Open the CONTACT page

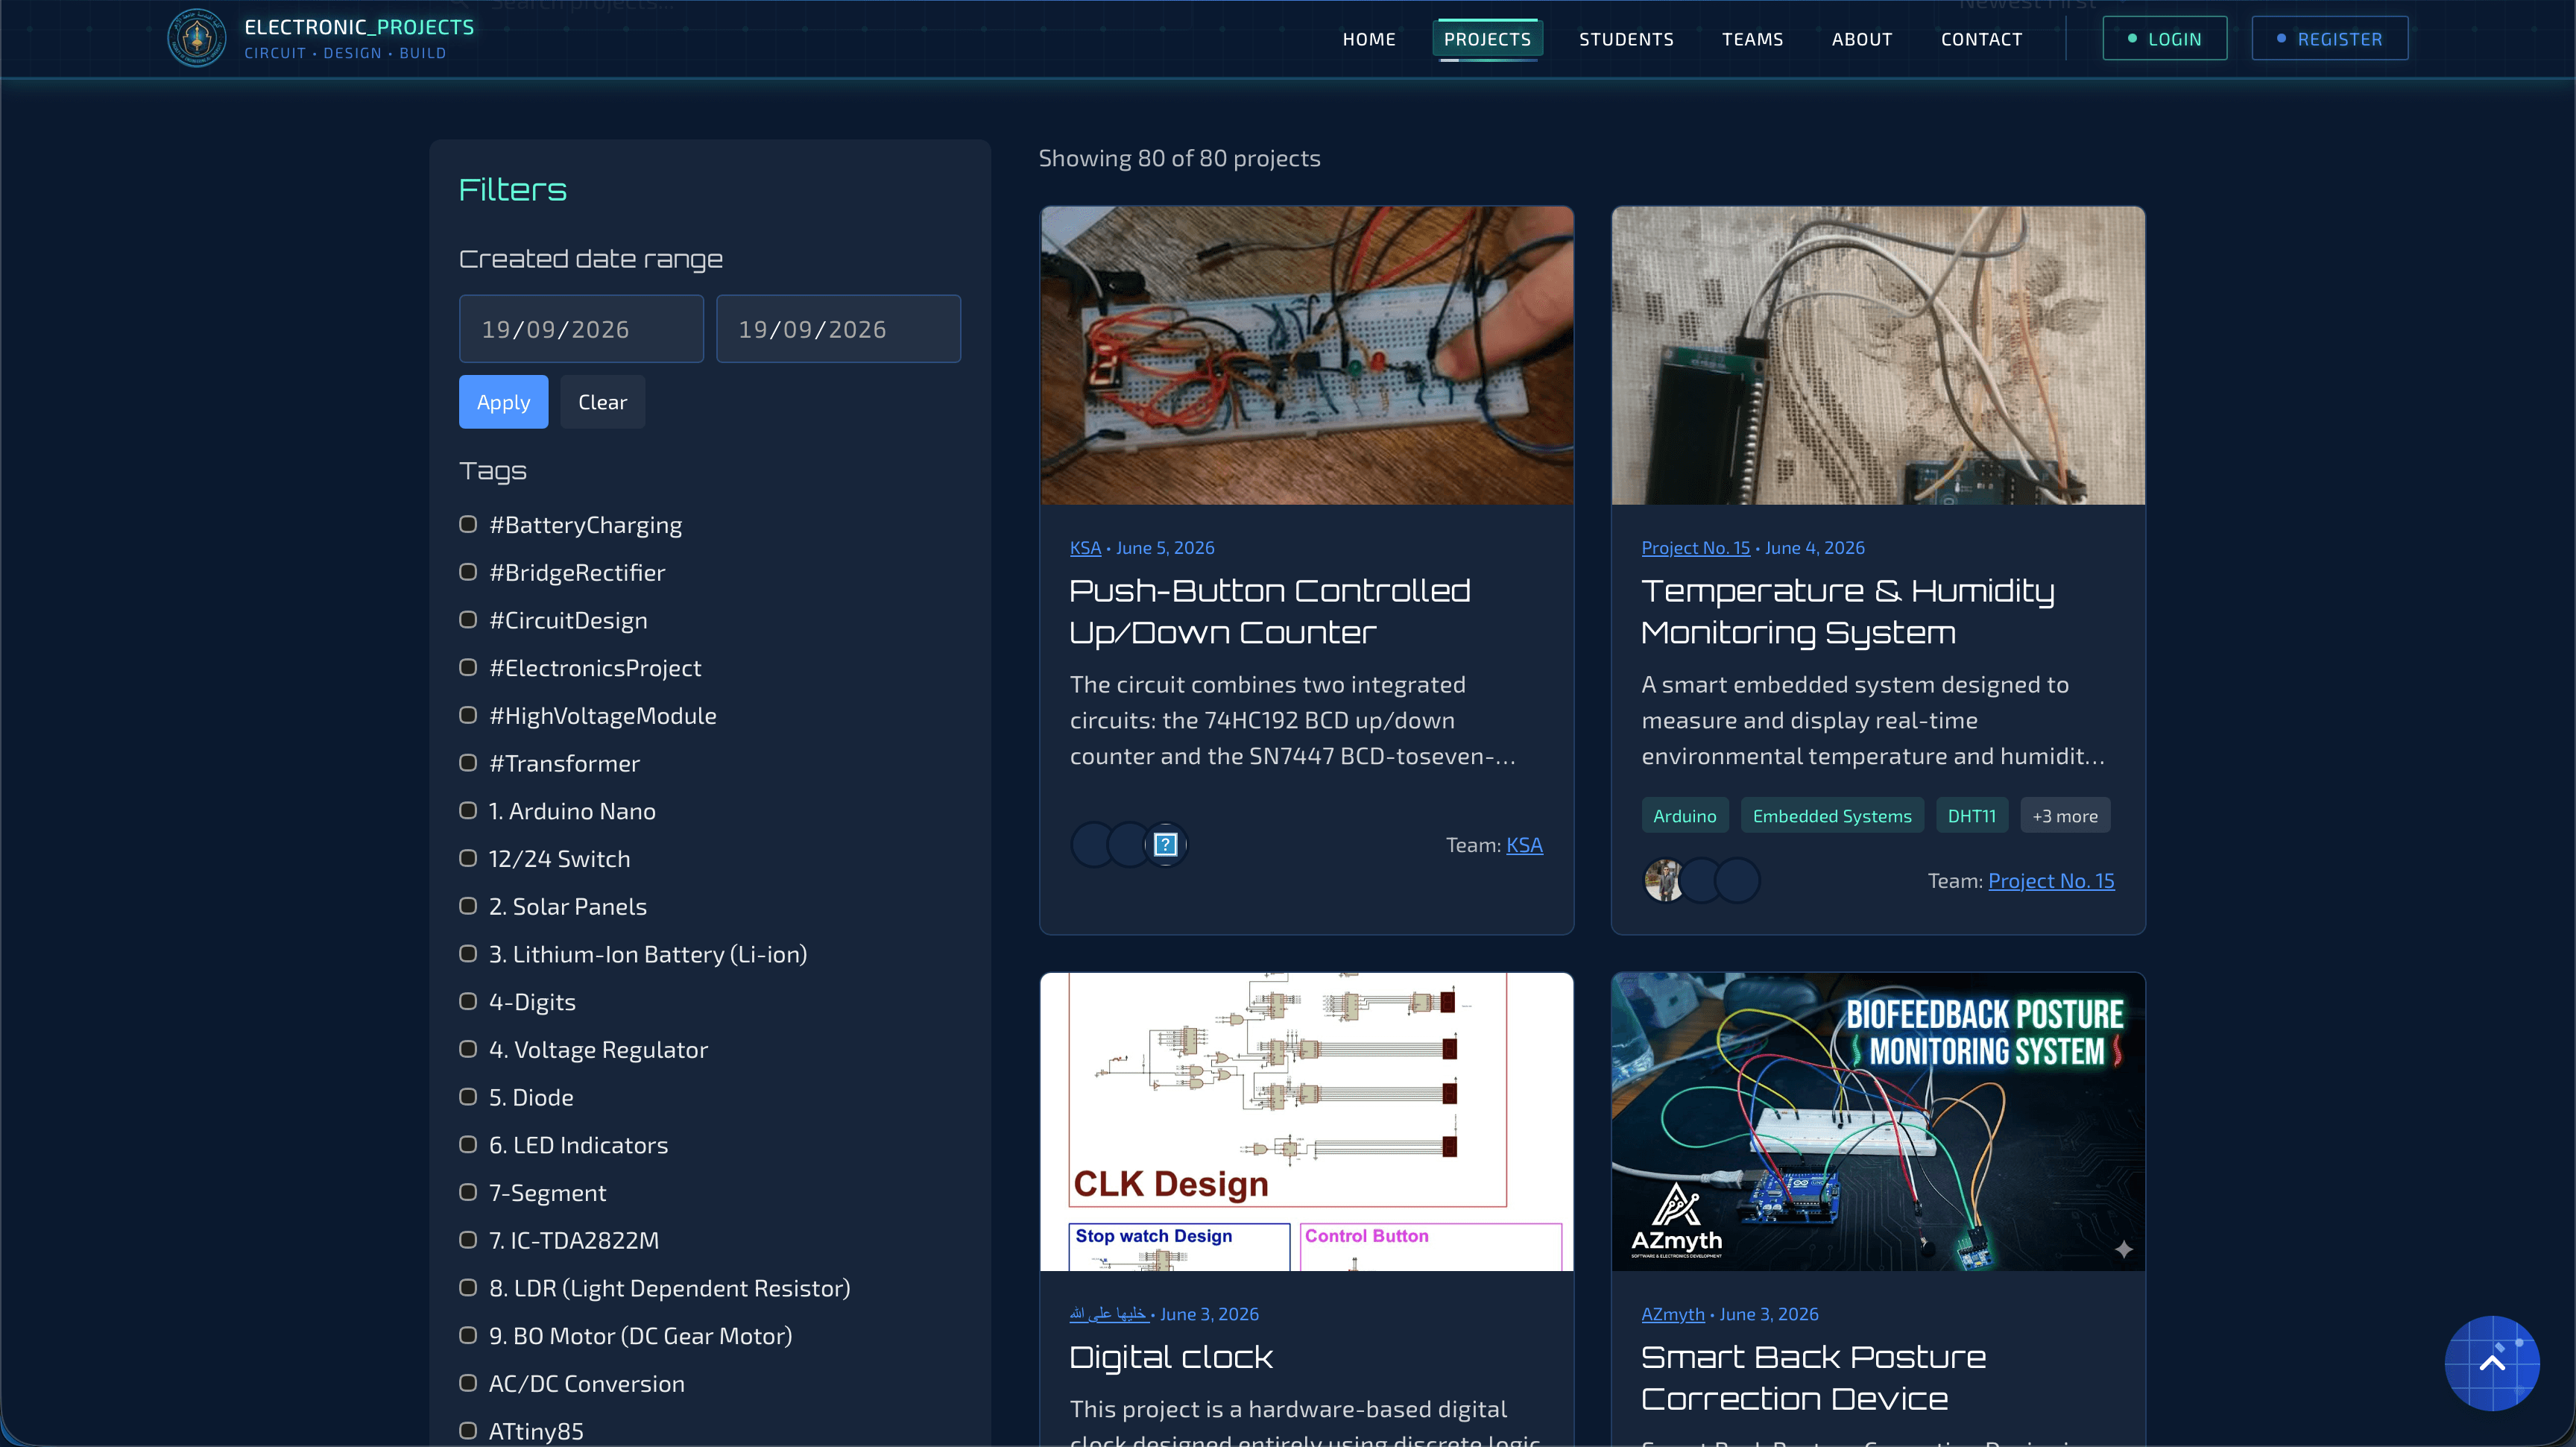[x=1981, y=39]
